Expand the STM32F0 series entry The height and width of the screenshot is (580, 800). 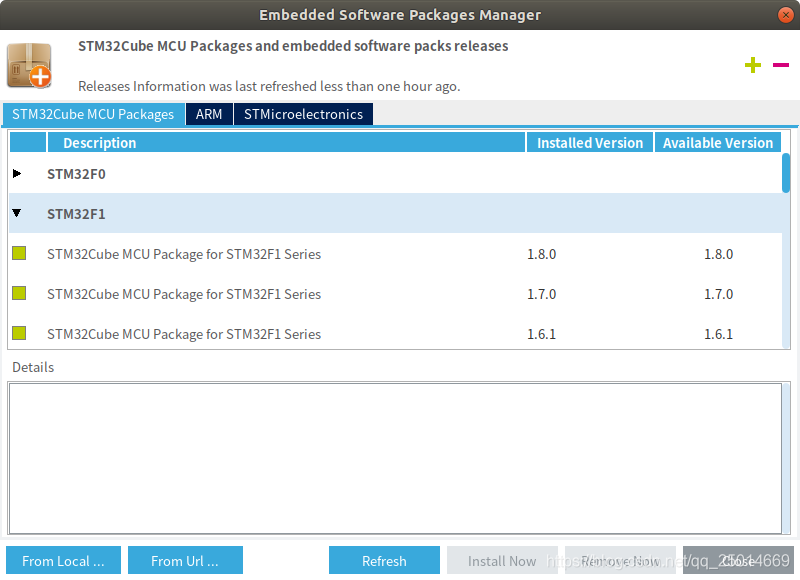(17, 174)
